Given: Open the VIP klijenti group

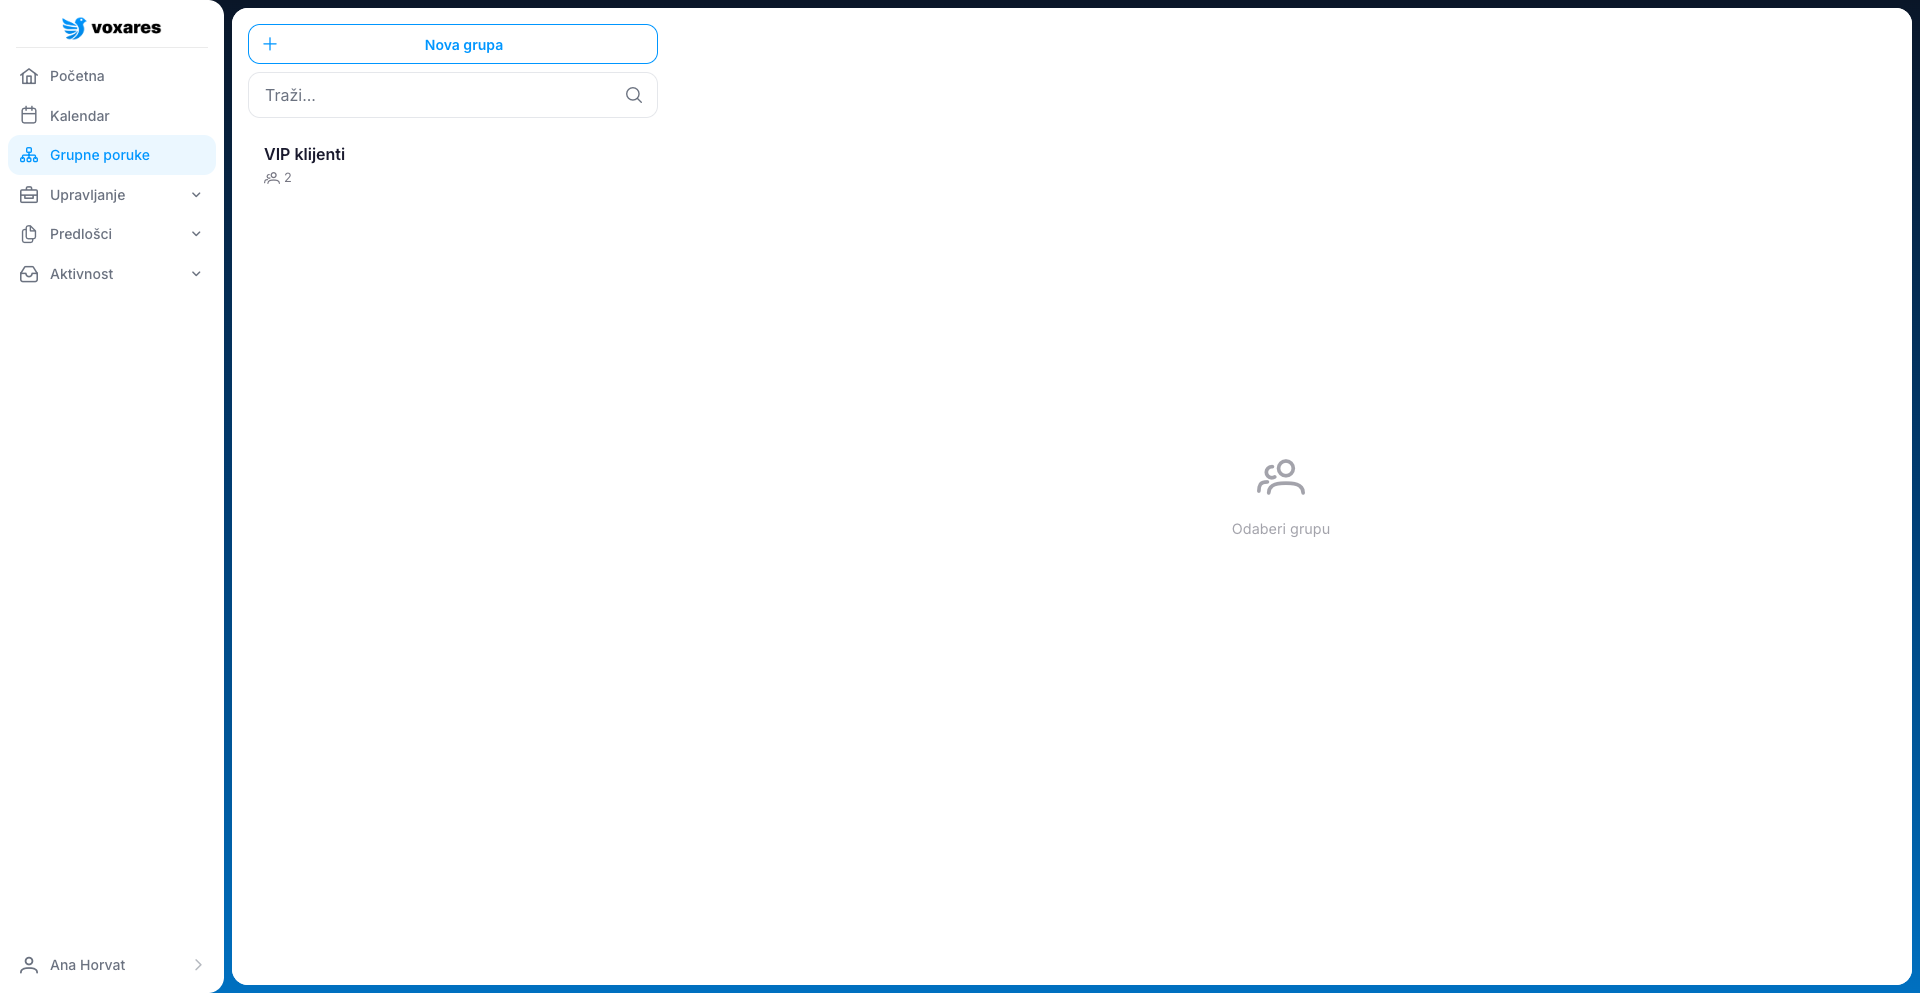Looking at the screenshot, I should (304, 155).
